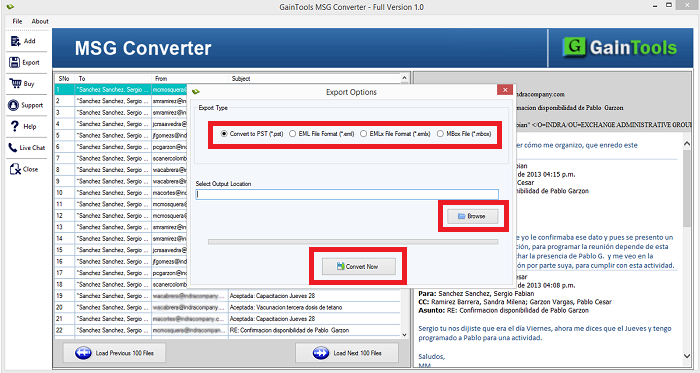The height and width of the screenshot is (373, 700).
Task: Choose EML File Format radio option
Action: (x=292, y=134)
